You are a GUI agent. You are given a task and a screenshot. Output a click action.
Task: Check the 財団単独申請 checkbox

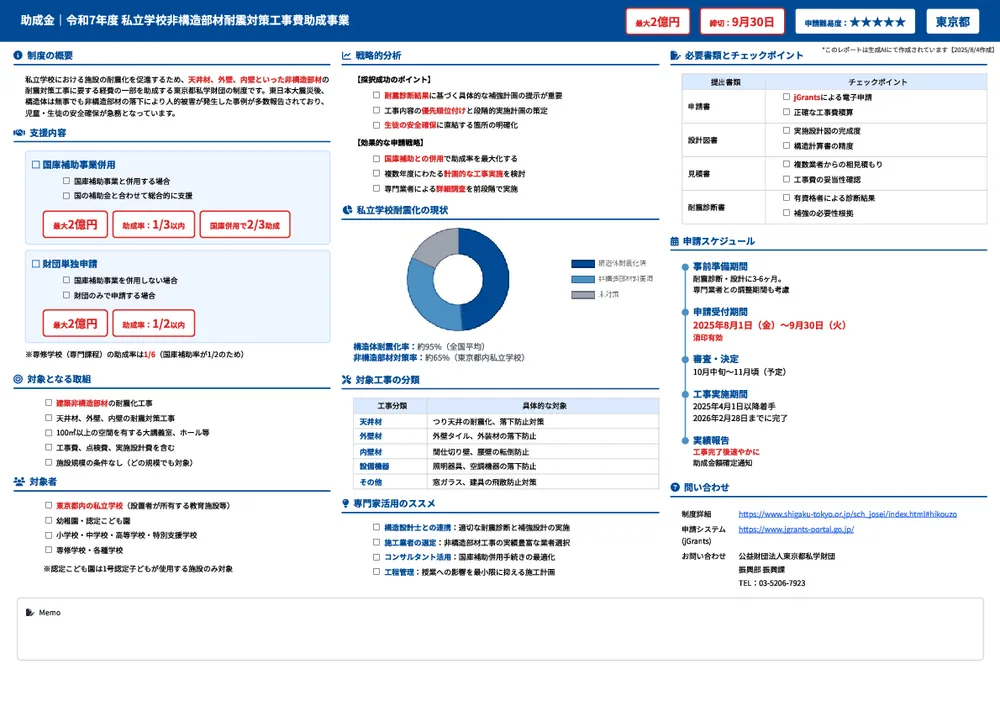[36, 263]
